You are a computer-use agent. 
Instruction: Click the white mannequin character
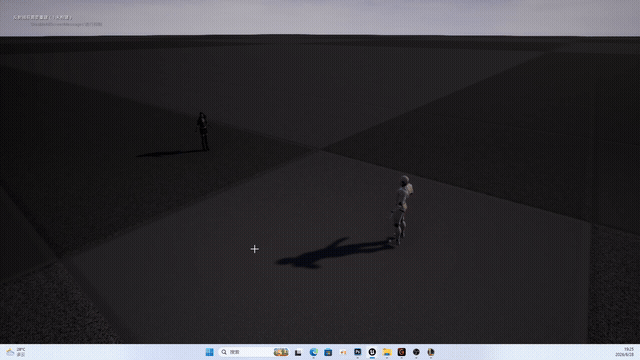click(402, 210)
